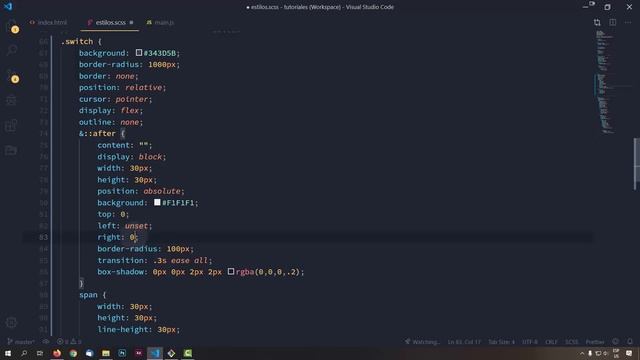This screenshot has height=360, width=640.
Task: Open the CRLF end-of-line selector
Action: [551, 342]
